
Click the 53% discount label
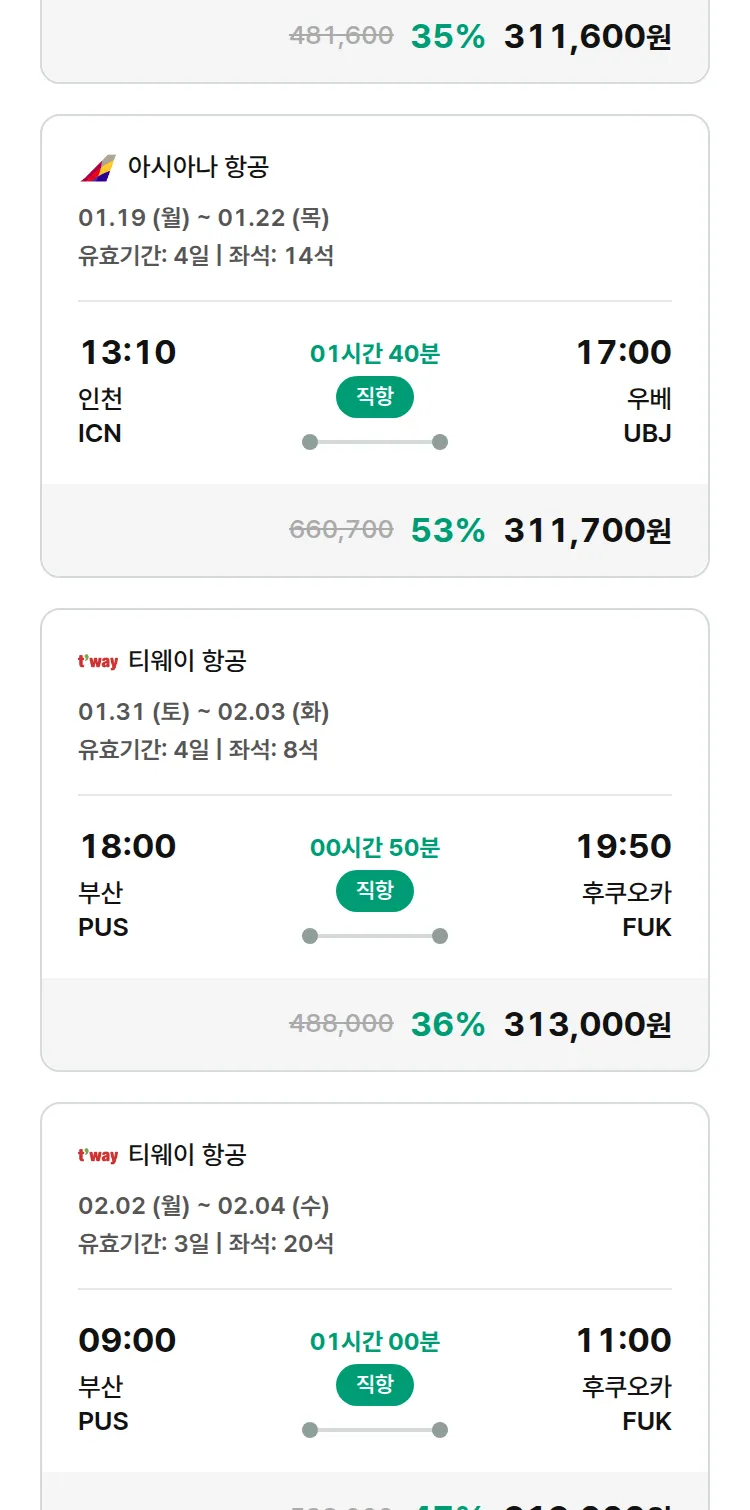coord(447,530)
